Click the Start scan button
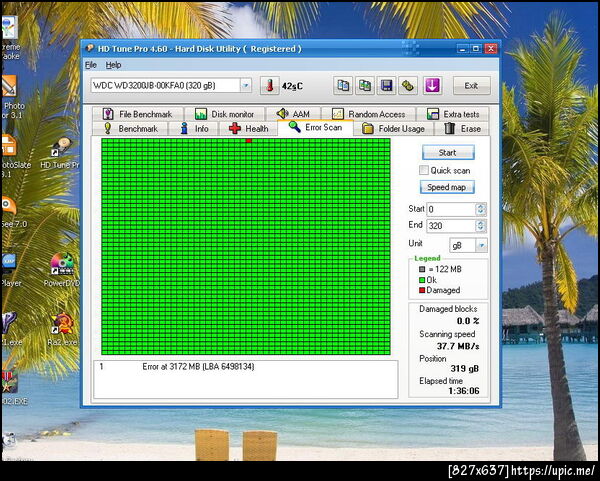600x481 pixels. [x=448, y=153]
